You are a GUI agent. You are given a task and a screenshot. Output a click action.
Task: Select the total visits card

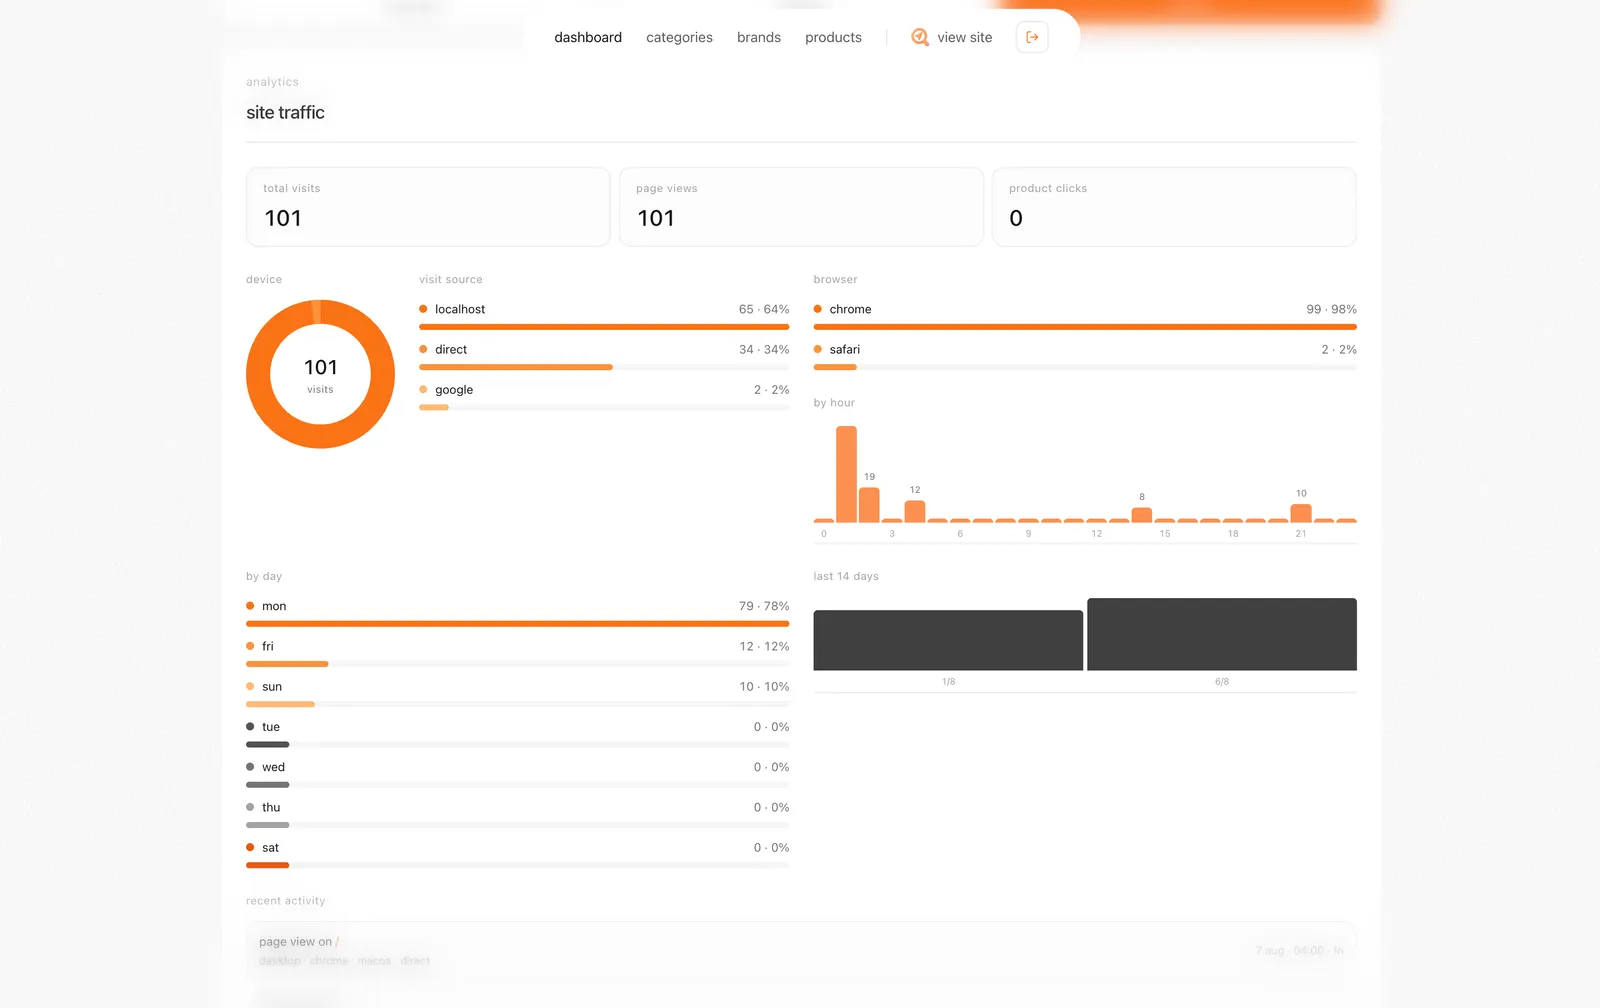click(428, 207)
